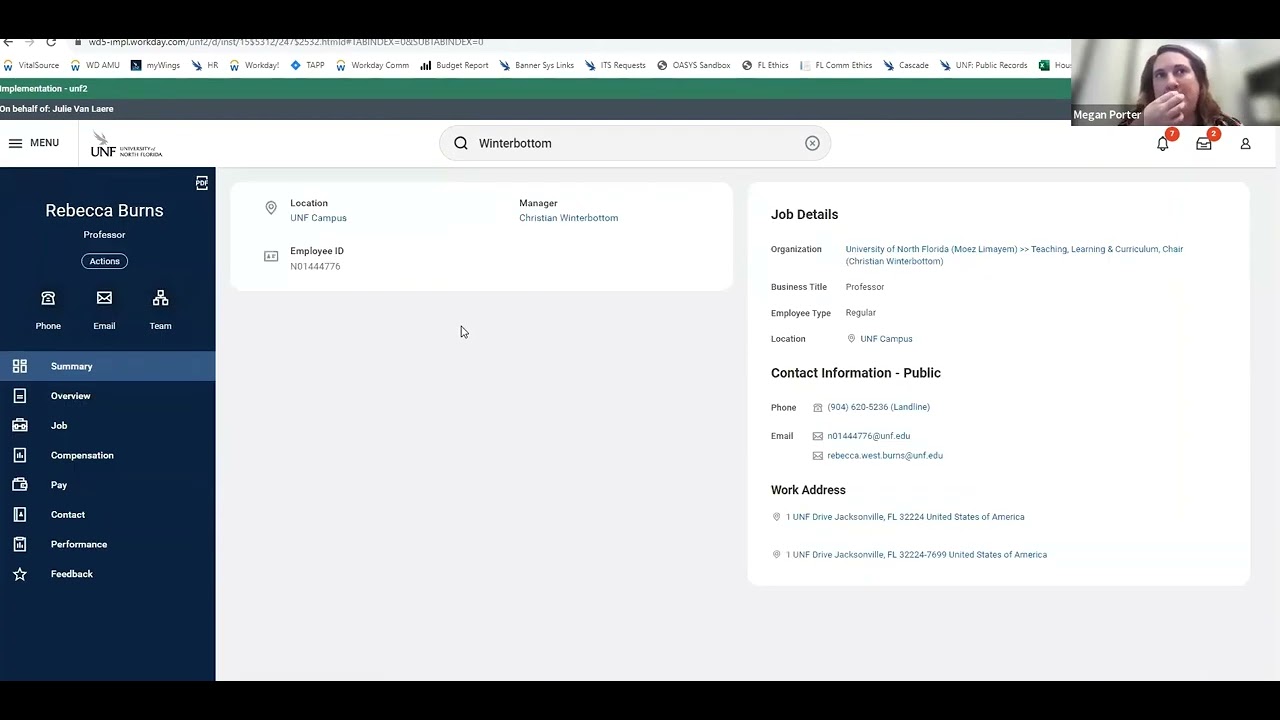This screenshot has height=720, width=1280.
Task: Click the email n01444776@unf.edu
Action: [868, 436]
